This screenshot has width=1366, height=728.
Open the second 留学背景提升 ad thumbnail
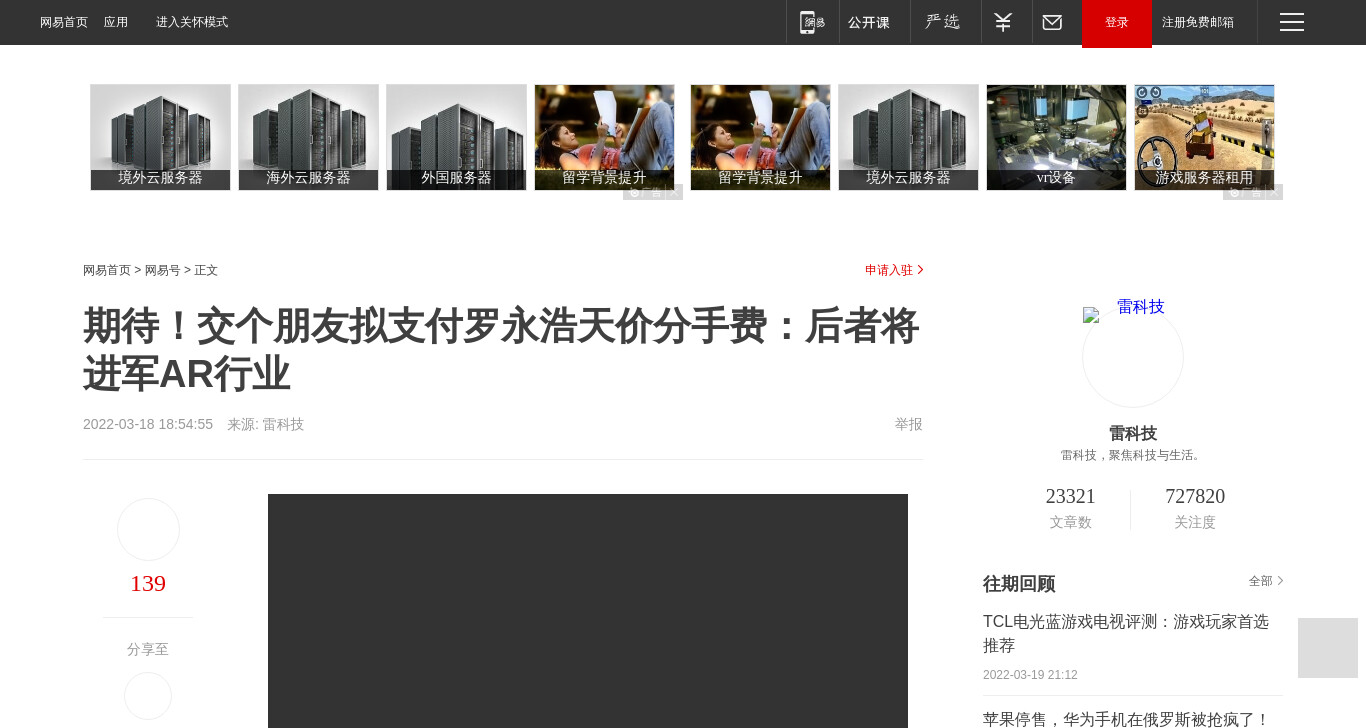[x=760, y=137]
